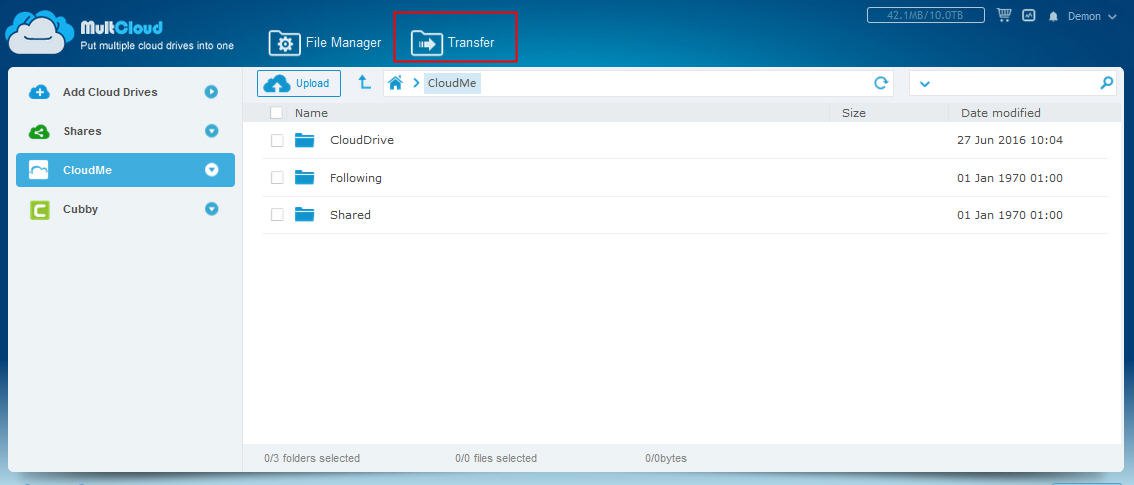The height and width of the screenshot is (485, 1134).
Task: Sort by the Name column header
Action: click(x=311, y=113)
